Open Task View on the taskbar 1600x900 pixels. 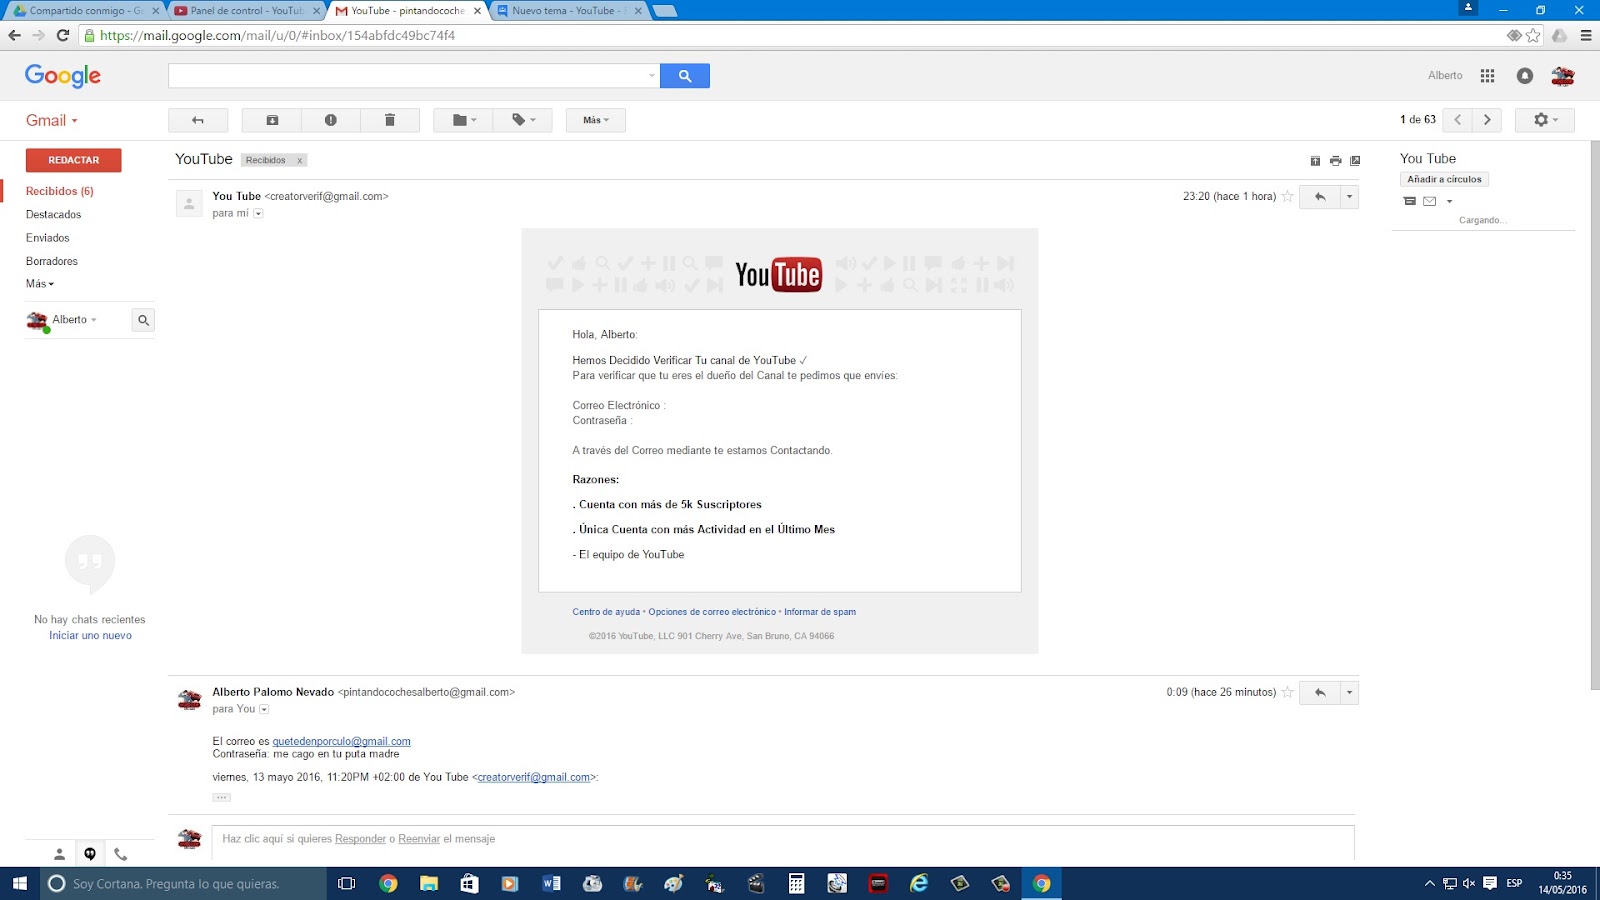click(x=347, y=884)
